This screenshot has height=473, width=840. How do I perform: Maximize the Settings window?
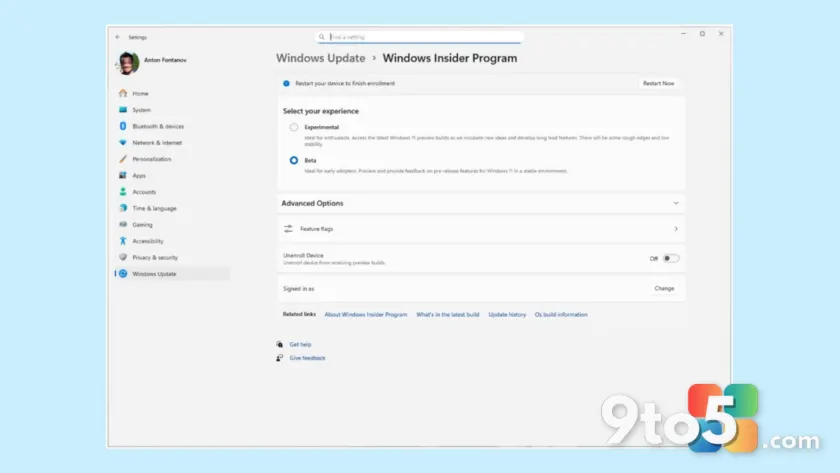(x=702, y=34)
